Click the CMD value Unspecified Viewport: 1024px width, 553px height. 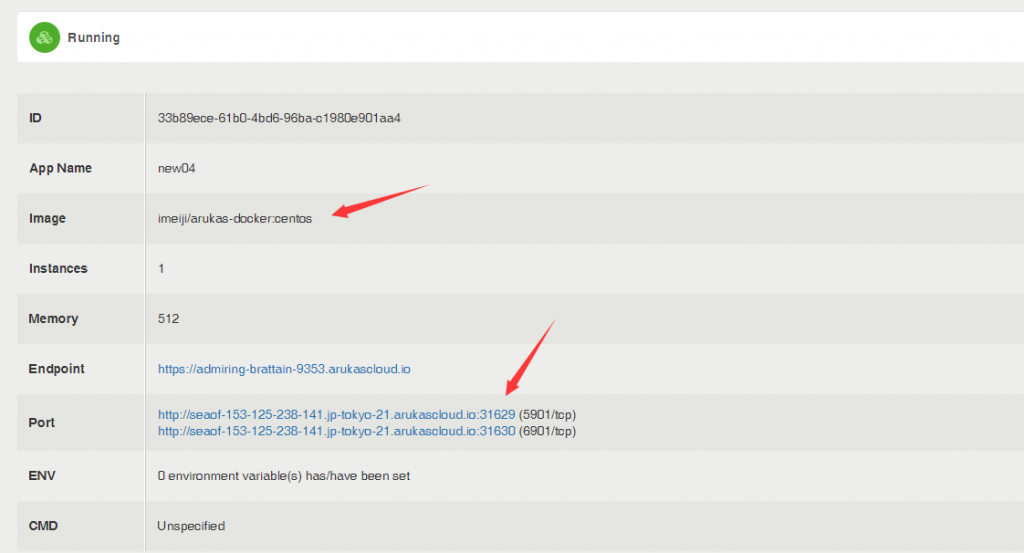191,526
